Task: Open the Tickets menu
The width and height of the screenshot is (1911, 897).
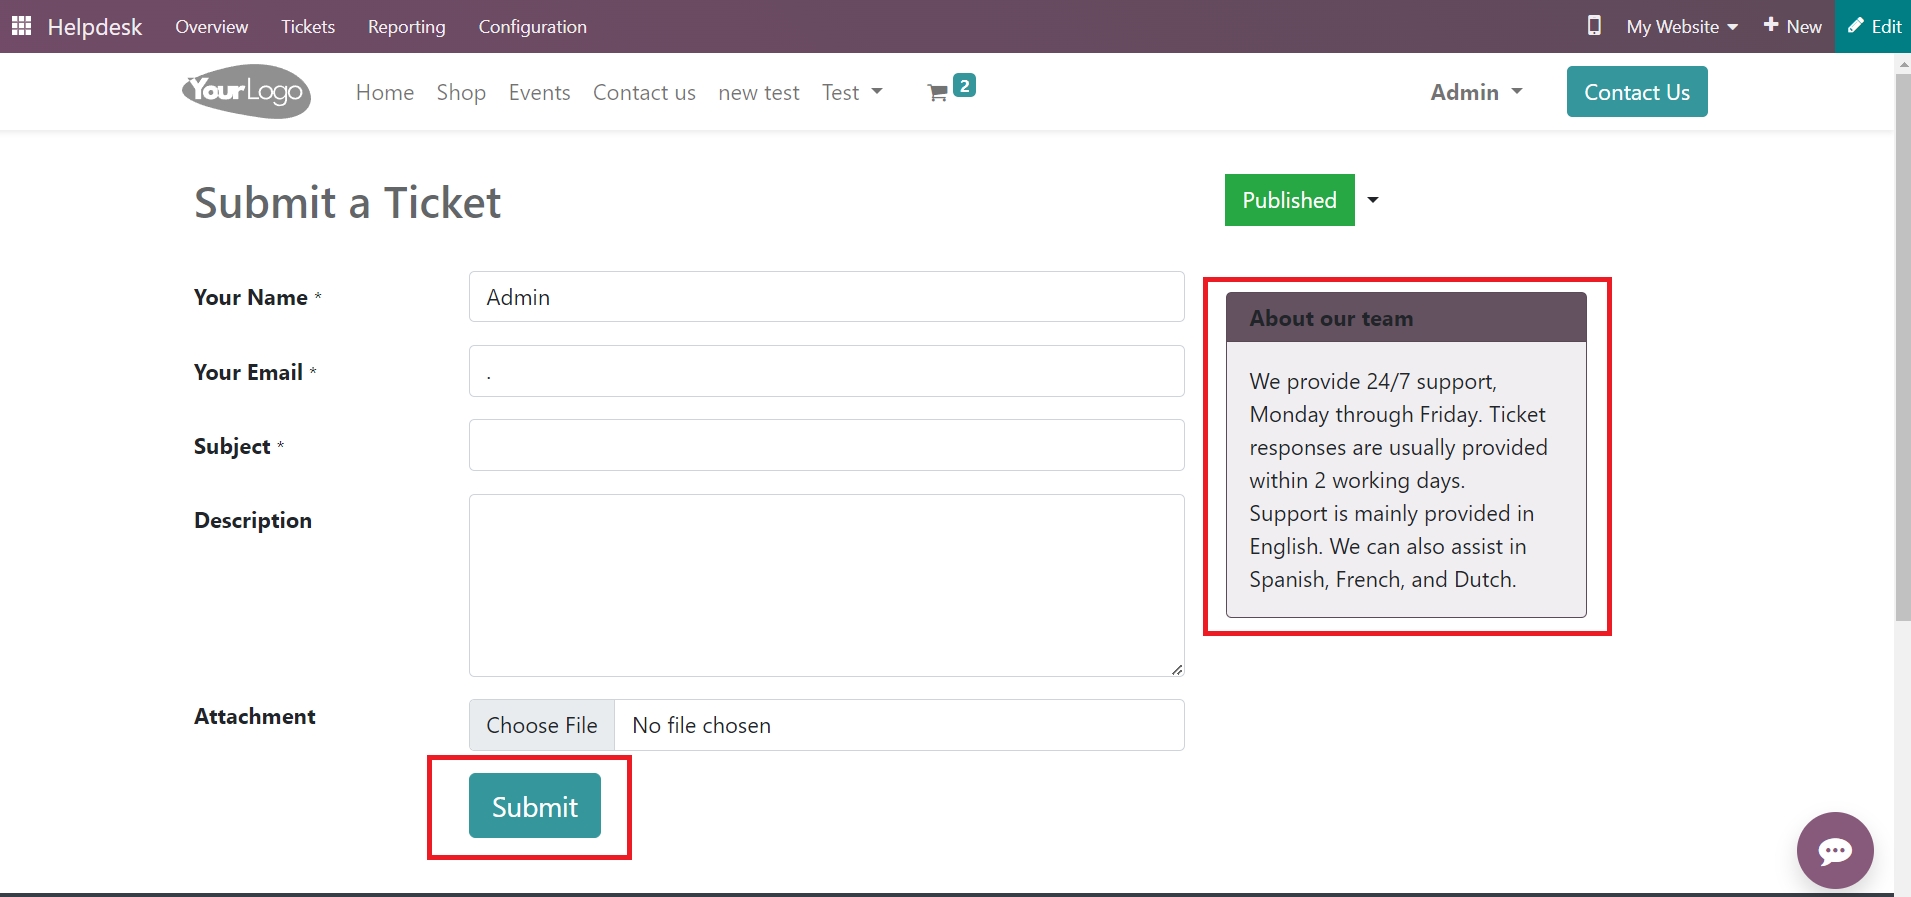Action: (307, 27)
